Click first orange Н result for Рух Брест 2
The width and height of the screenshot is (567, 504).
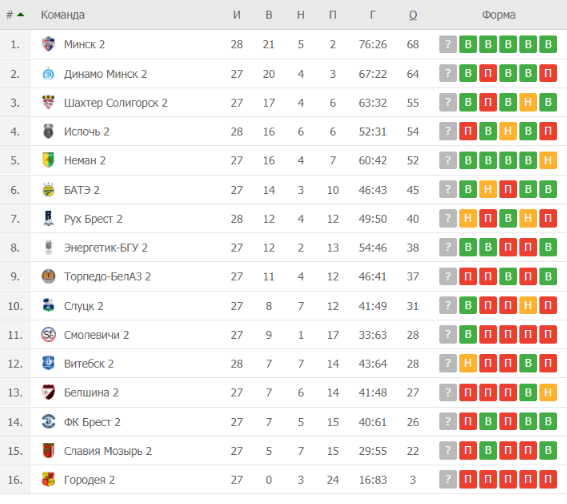[468, 218]
